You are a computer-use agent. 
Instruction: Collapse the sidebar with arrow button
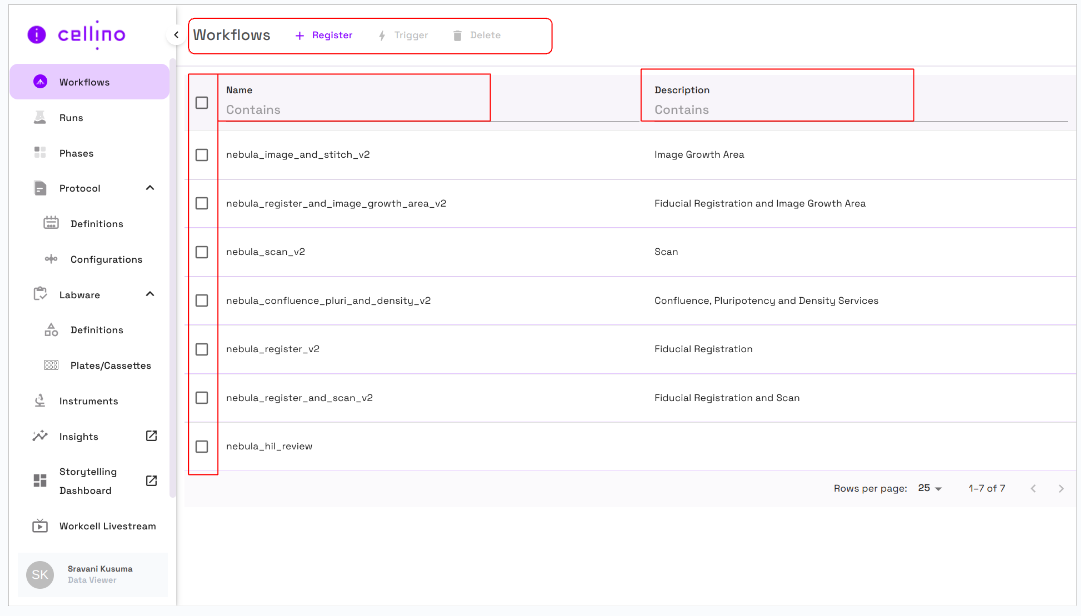(176, 35)
